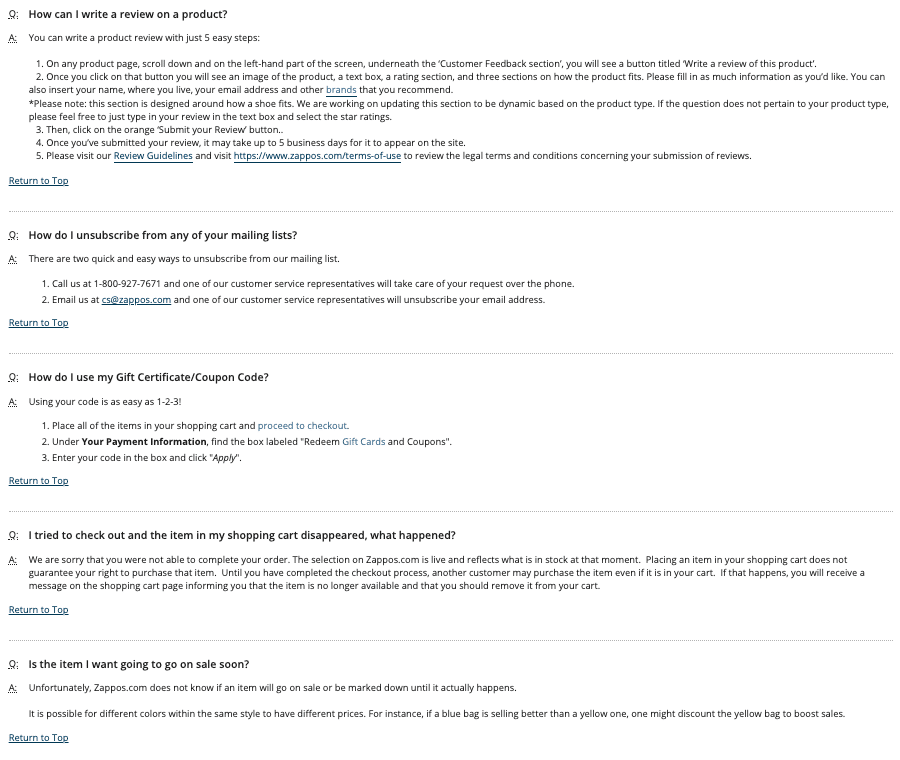This screenshot has height=760, width=900.
Task: Click the "How can I write a review on a product?" heading
Action: [x=128, y=14]
